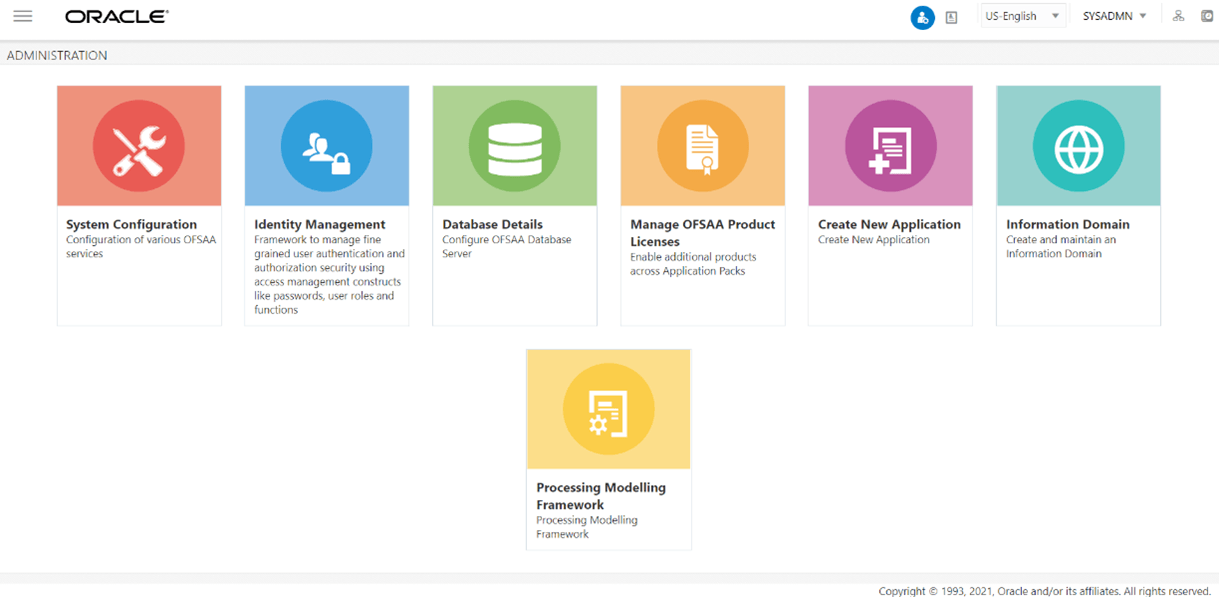The image size is (1219, 597).
Task: Click the blue administrator avatar icon
Action: [922, 17]
